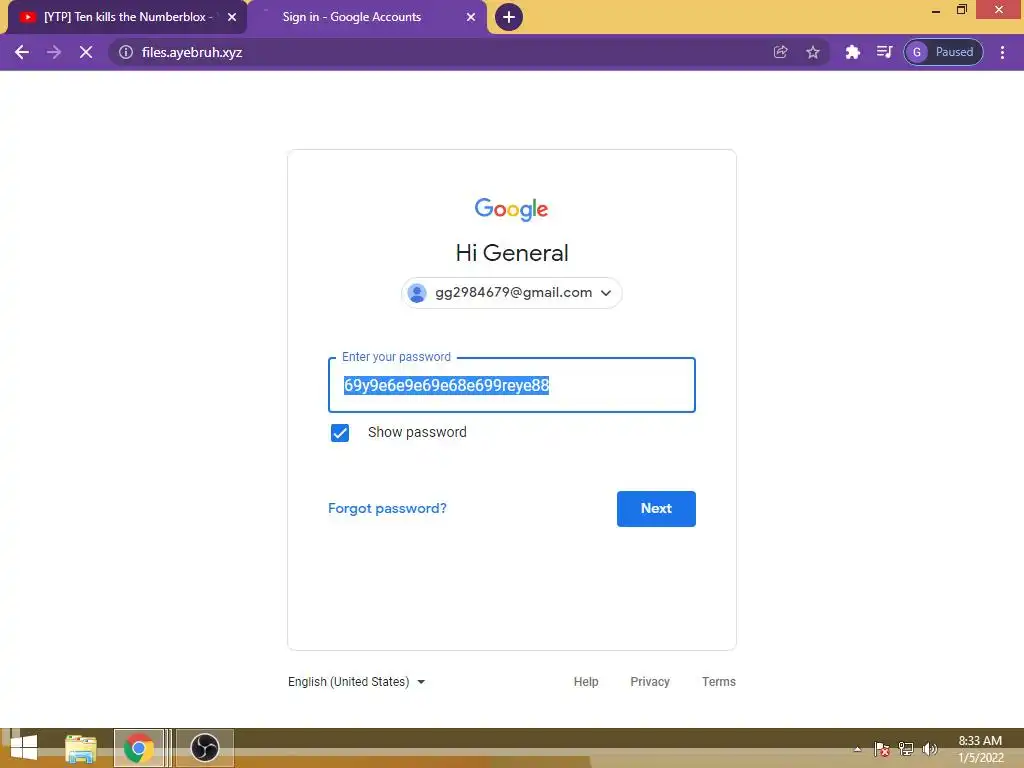
Task: Close the YTP Numberblox tab
Action: coord(232,17)
